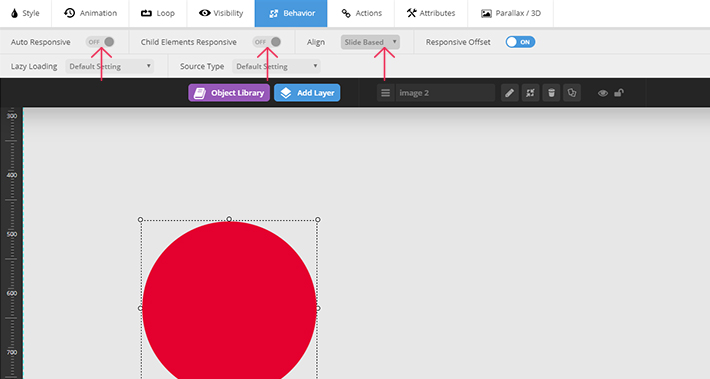Viewport: 710px width, 379px height.
Task: Turn off the Responsive Offset switch
Action: [520, 42]
